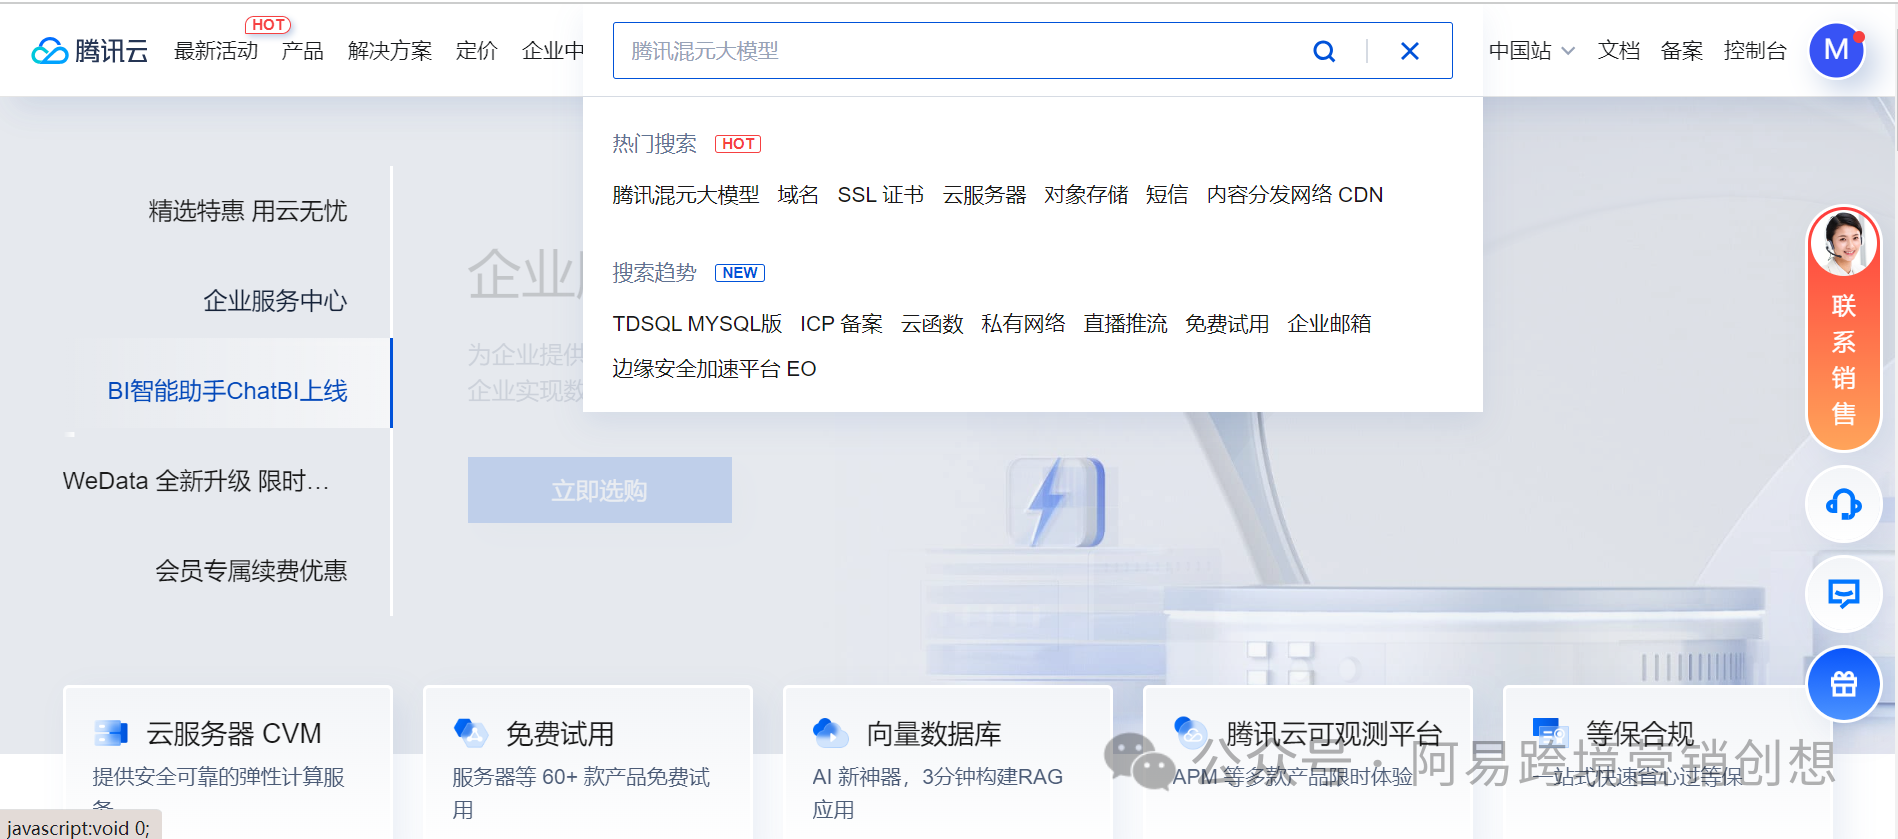
Task: Expand the 中国站 region dropdown
Action: [1531, 51]
